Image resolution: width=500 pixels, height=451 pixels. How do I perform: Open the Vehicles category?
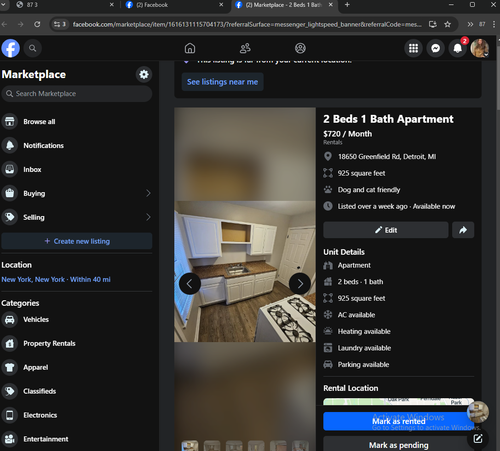tap(77, 319)
